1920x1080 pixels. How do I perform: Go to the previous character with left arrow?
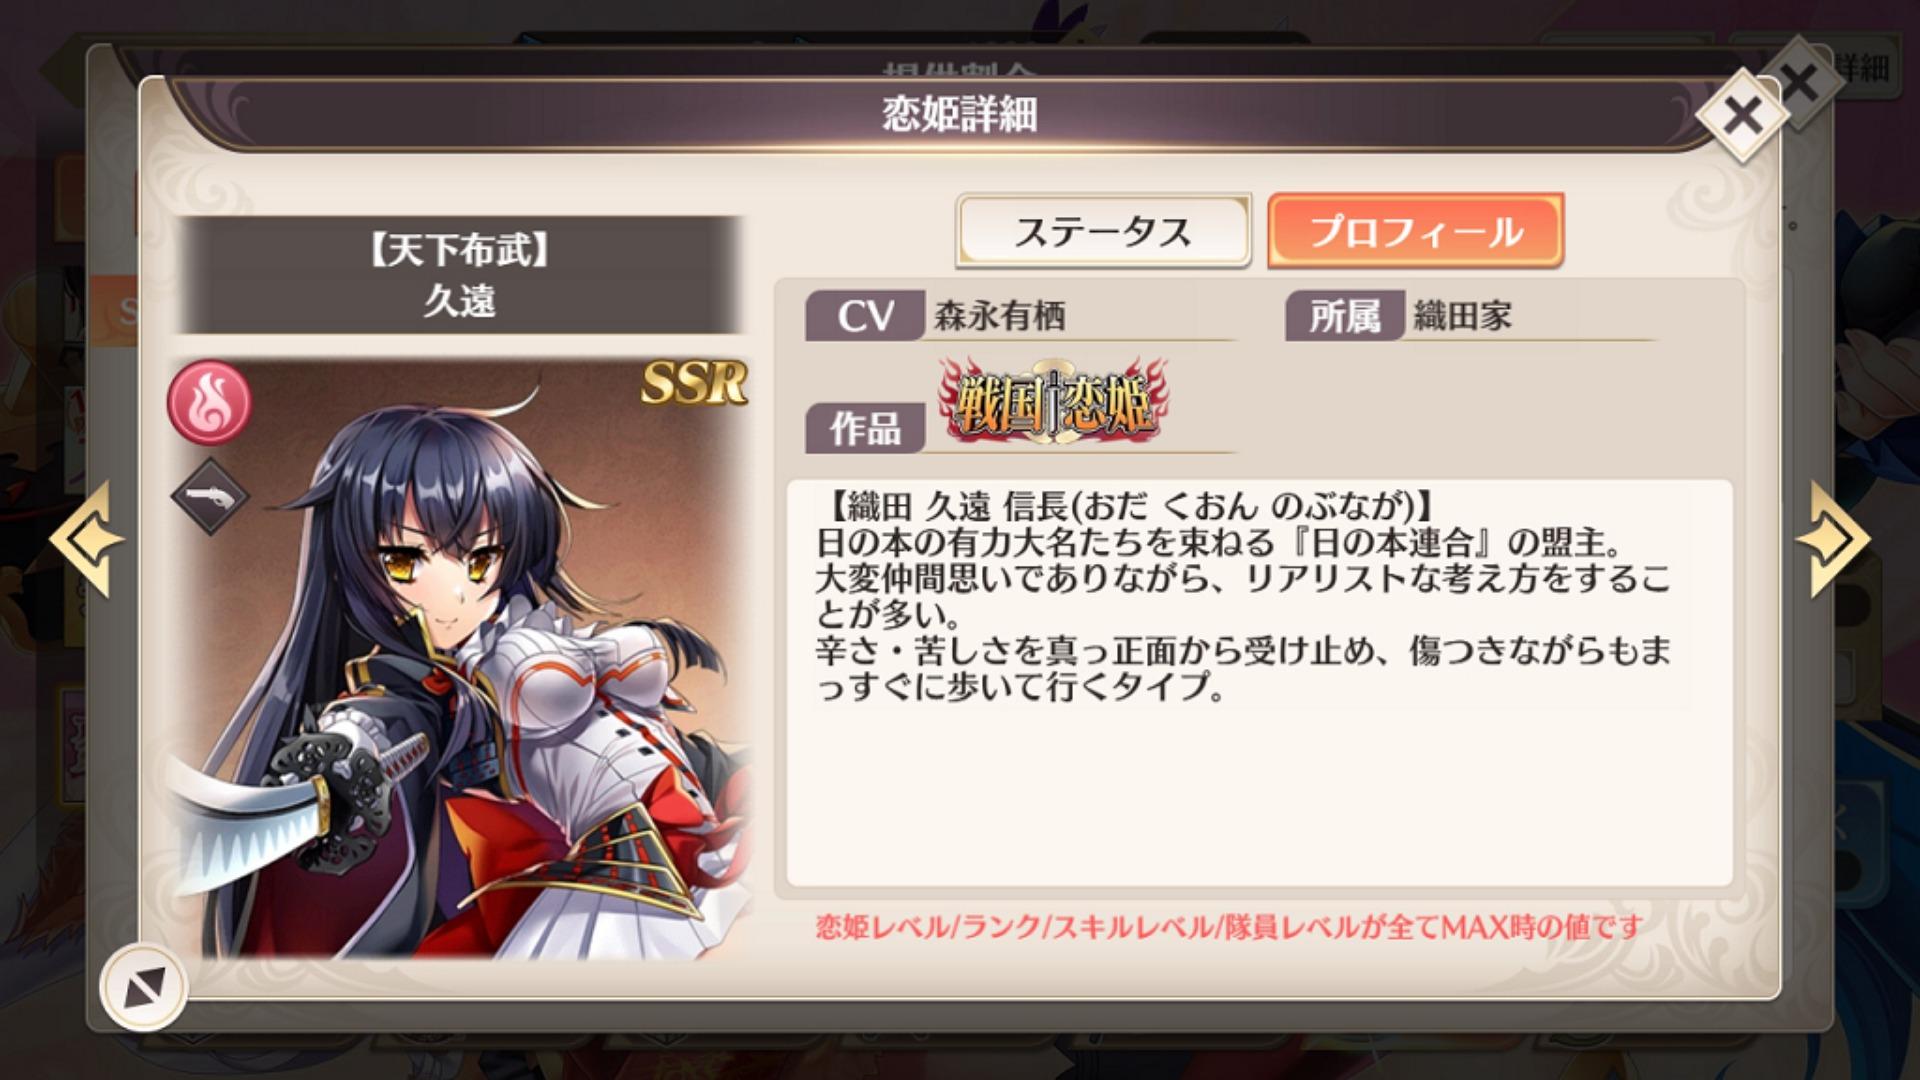coord(86,539)
